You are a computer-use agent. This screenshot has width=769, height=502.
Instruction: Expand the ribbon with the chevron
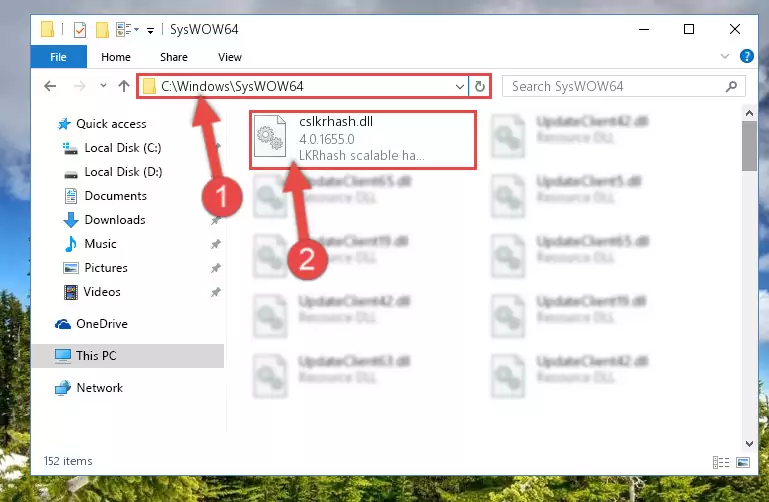(725, 56)
